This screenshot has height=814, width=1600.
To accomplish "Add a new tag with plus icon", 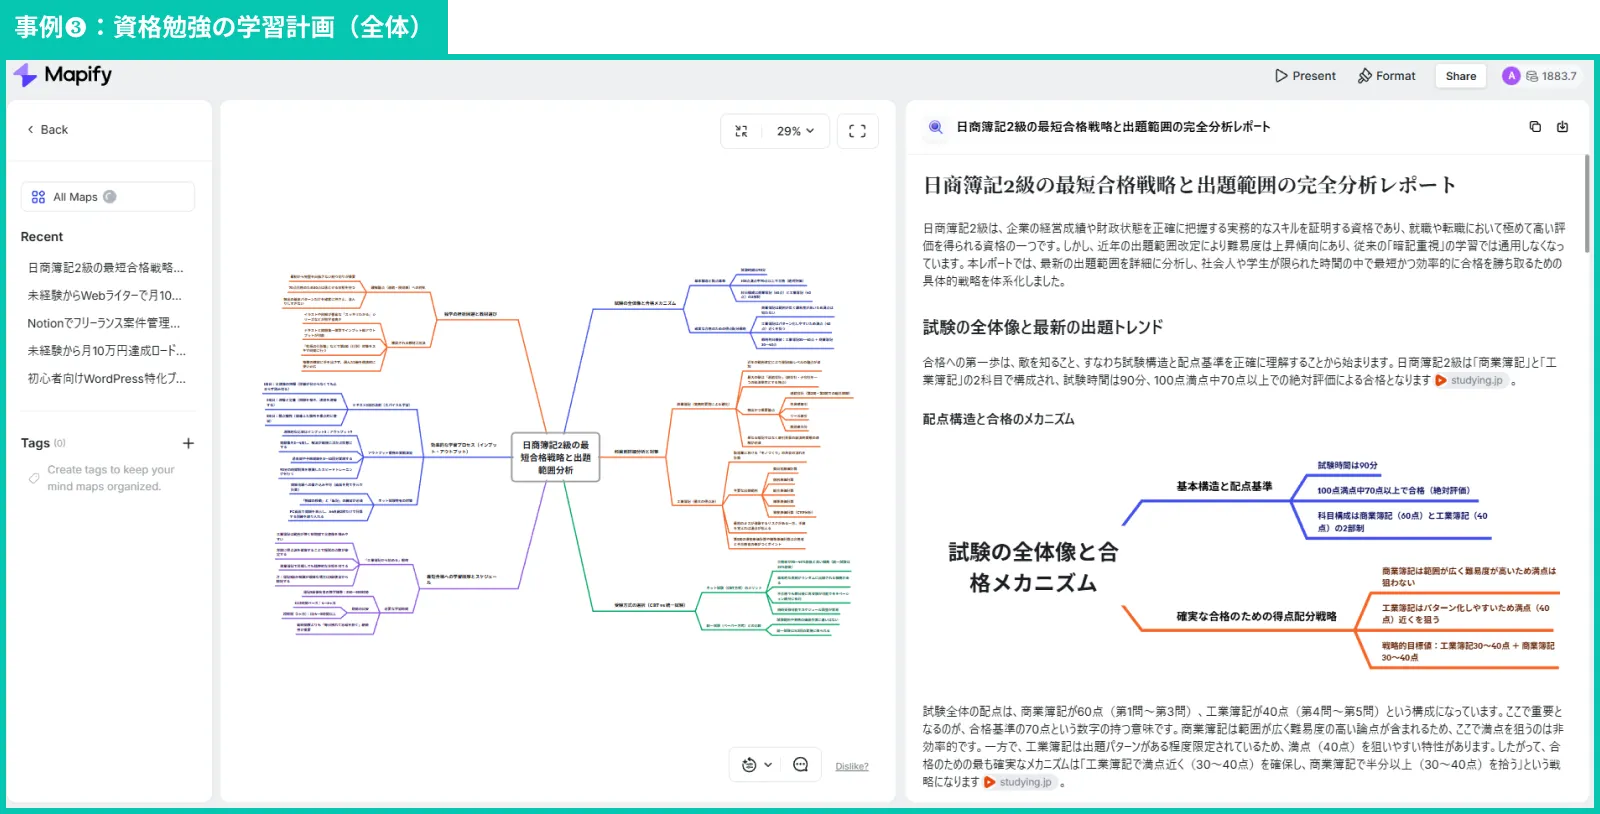I will tap(188, 443).
